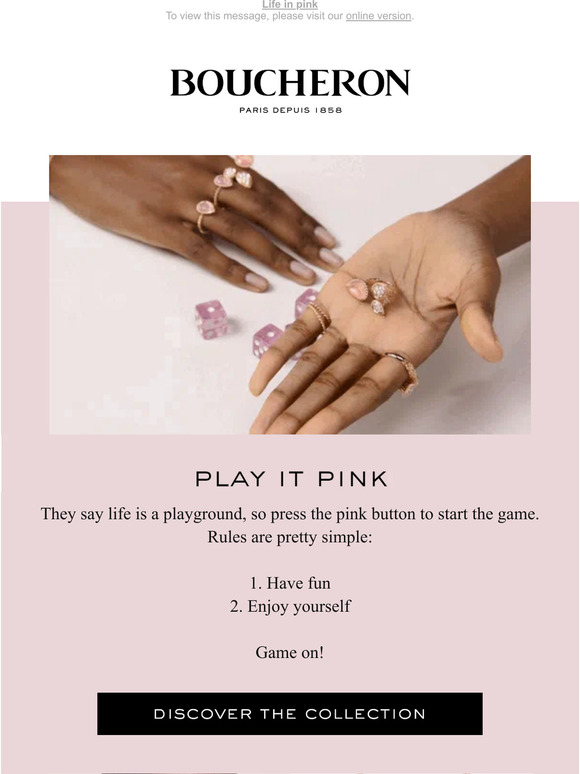Click the DISCOVER THE COLLECTION button

290,713
